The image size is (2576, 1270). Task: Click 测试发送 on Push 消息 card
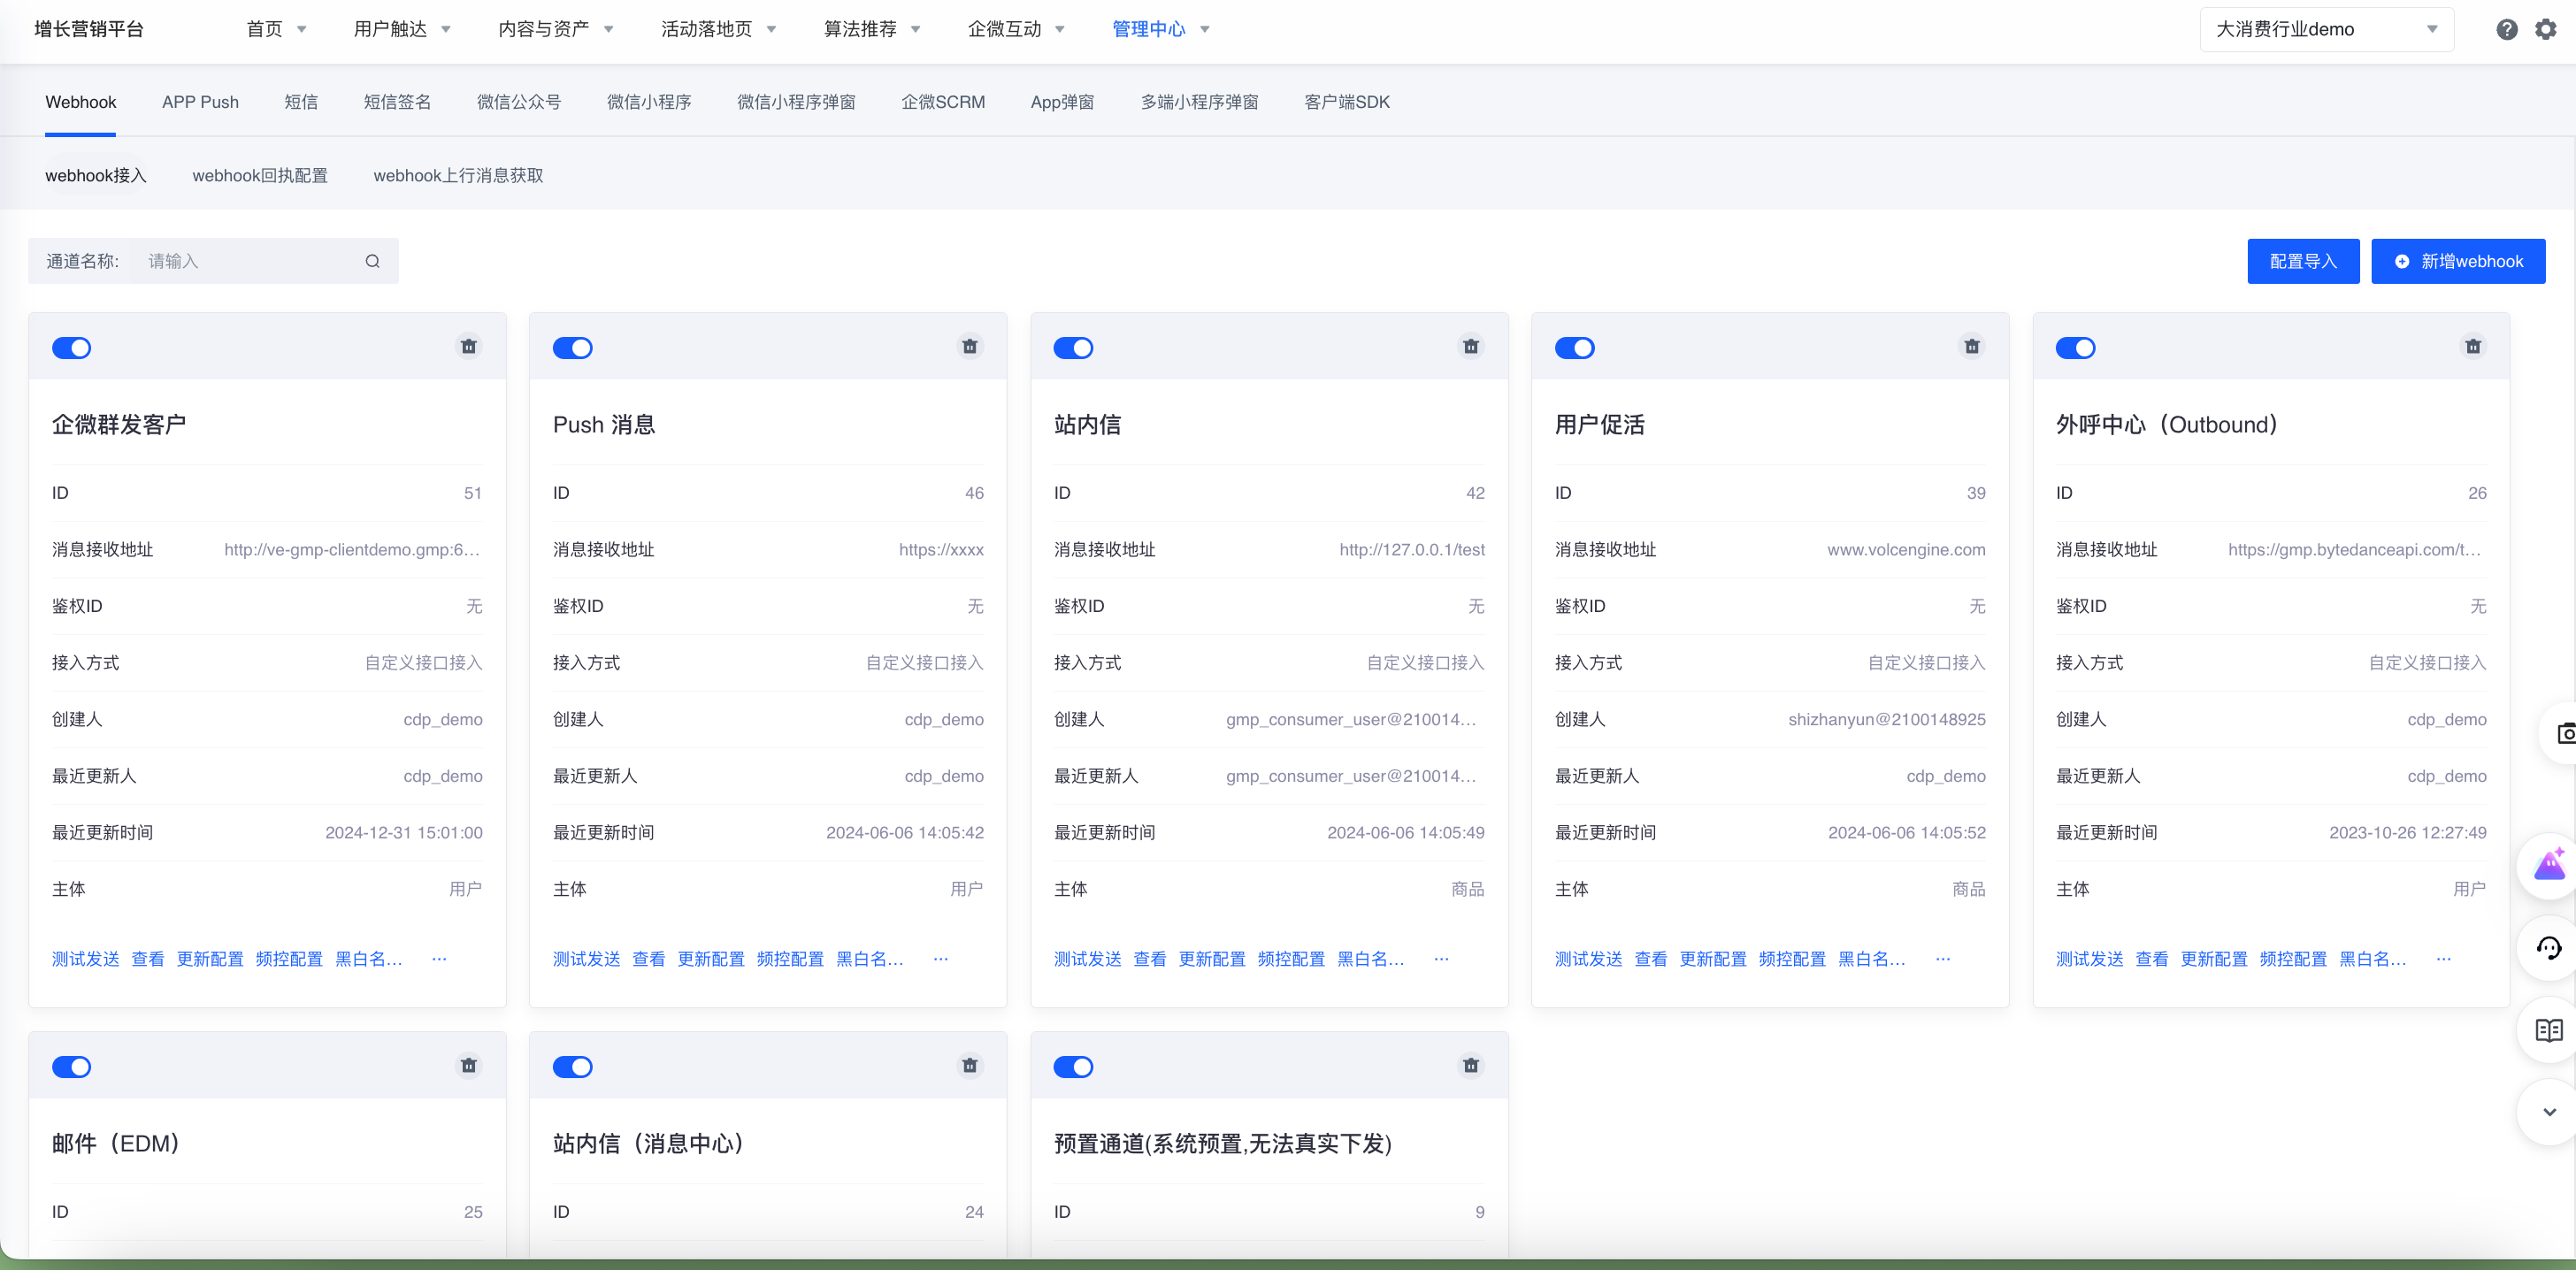(x=586, y=959)
